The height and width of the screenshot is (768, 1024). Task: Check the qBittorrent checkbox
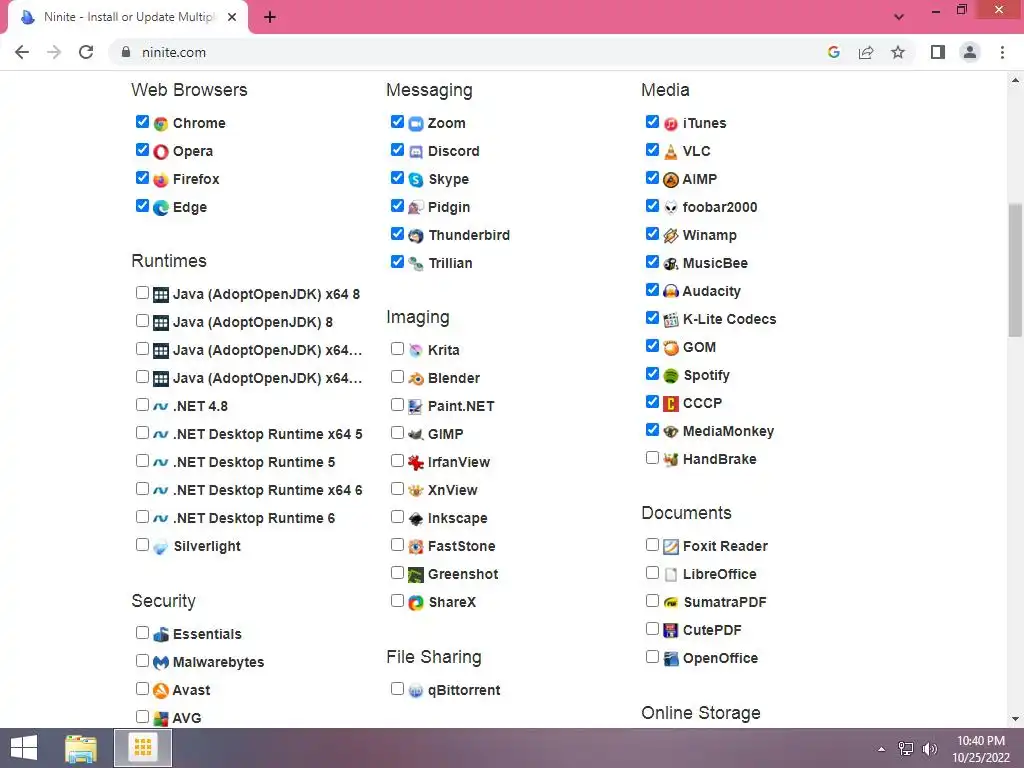pyautogui.click(x=397, y=688)
